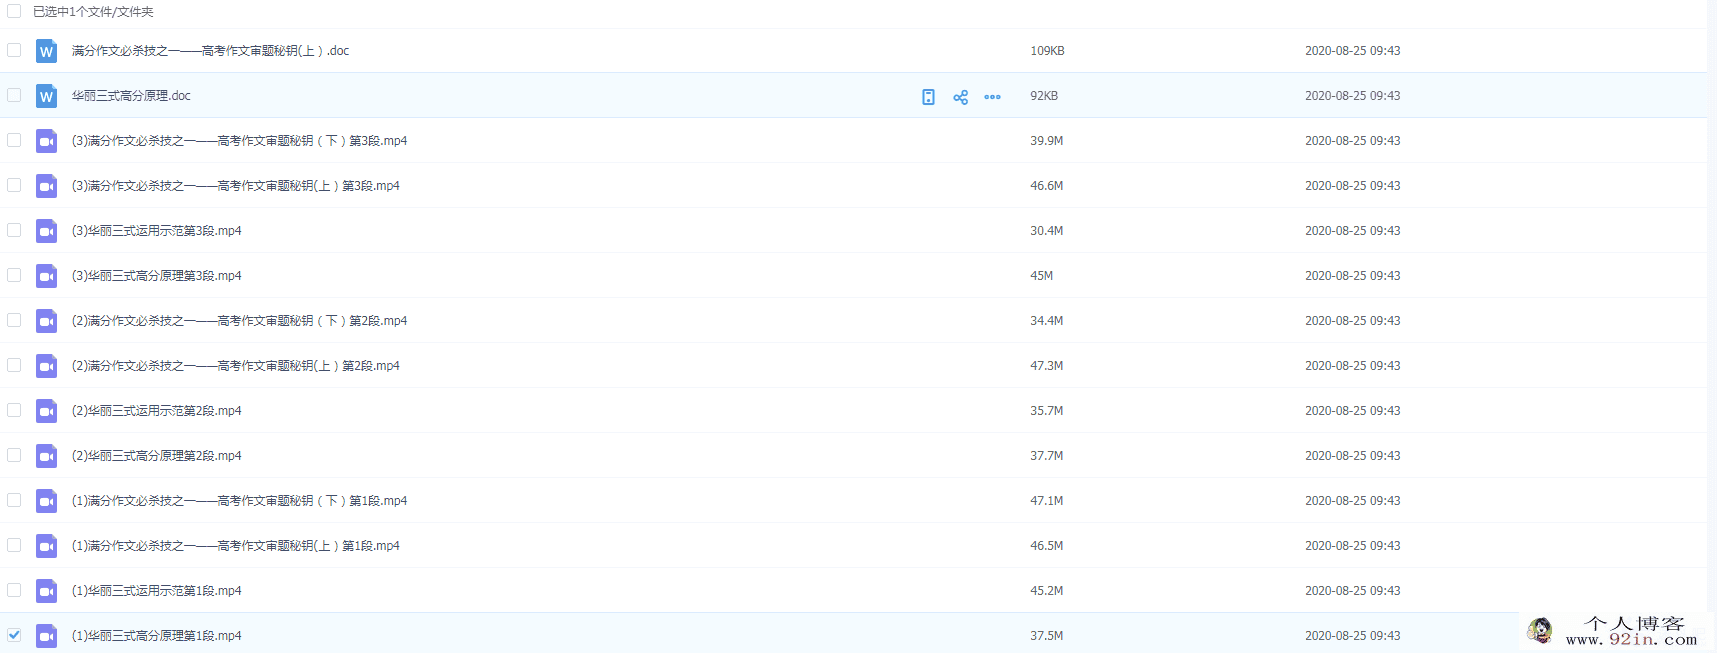Click the mobile device icon beside 华丽三式高分原理.doc

[x=928, y=97]
